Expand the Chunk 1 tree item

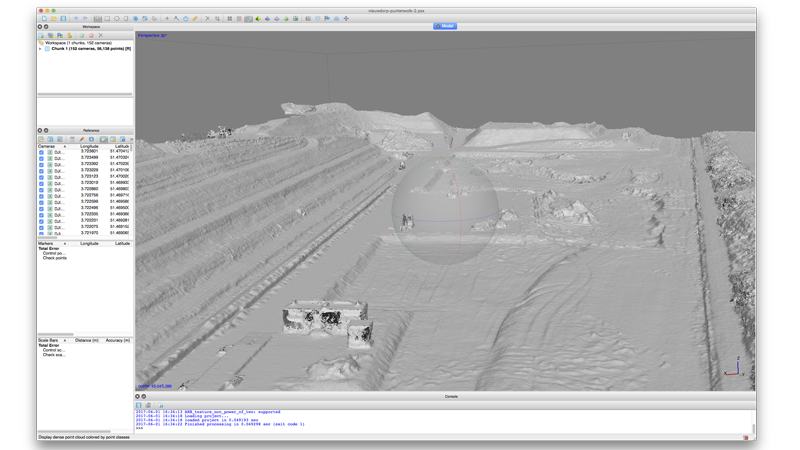coord(40,48)
